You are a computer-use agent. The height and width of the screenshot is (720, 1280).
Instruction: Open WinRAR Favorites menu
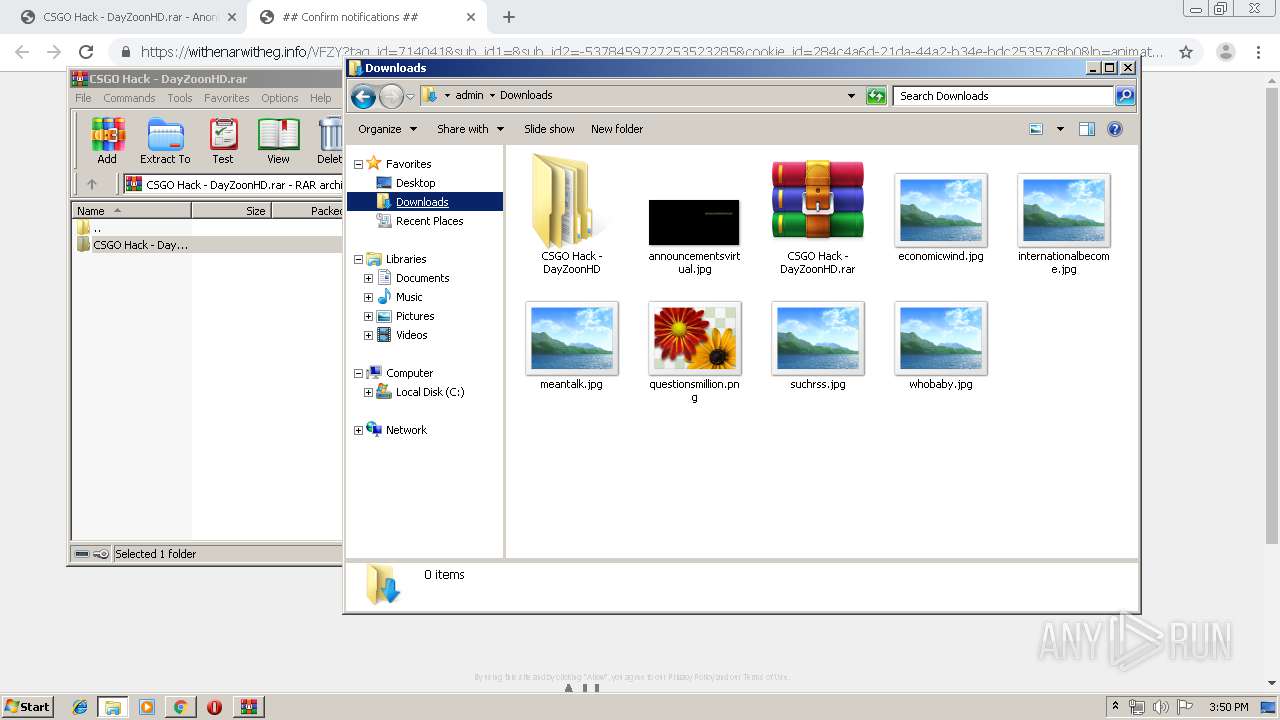point(227,98)
